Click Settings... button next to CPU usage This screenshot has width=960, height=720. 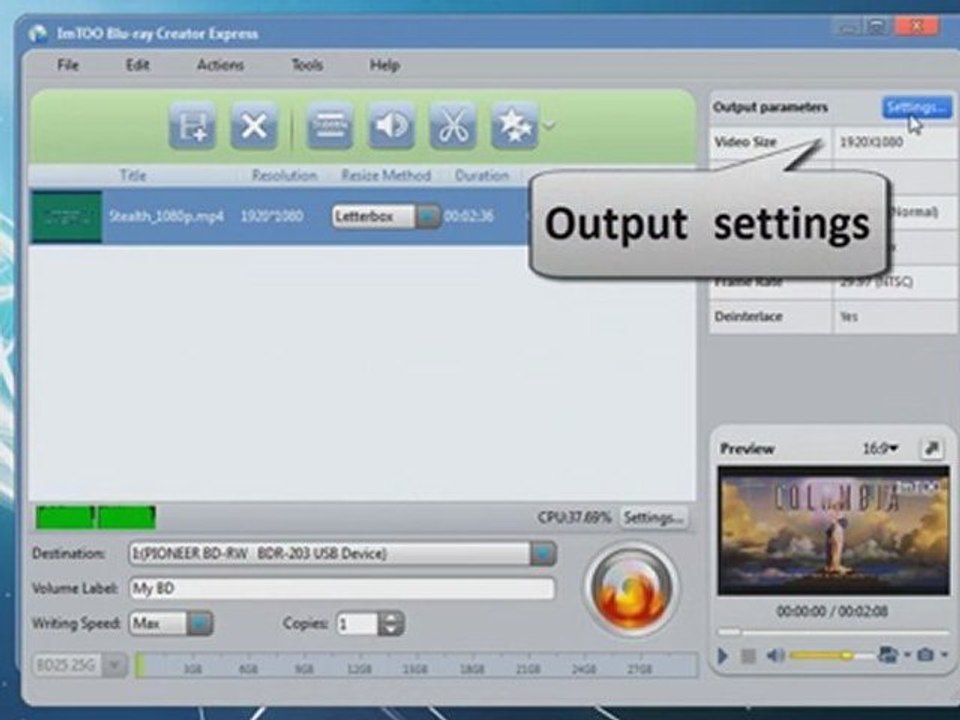pos(653,518)
